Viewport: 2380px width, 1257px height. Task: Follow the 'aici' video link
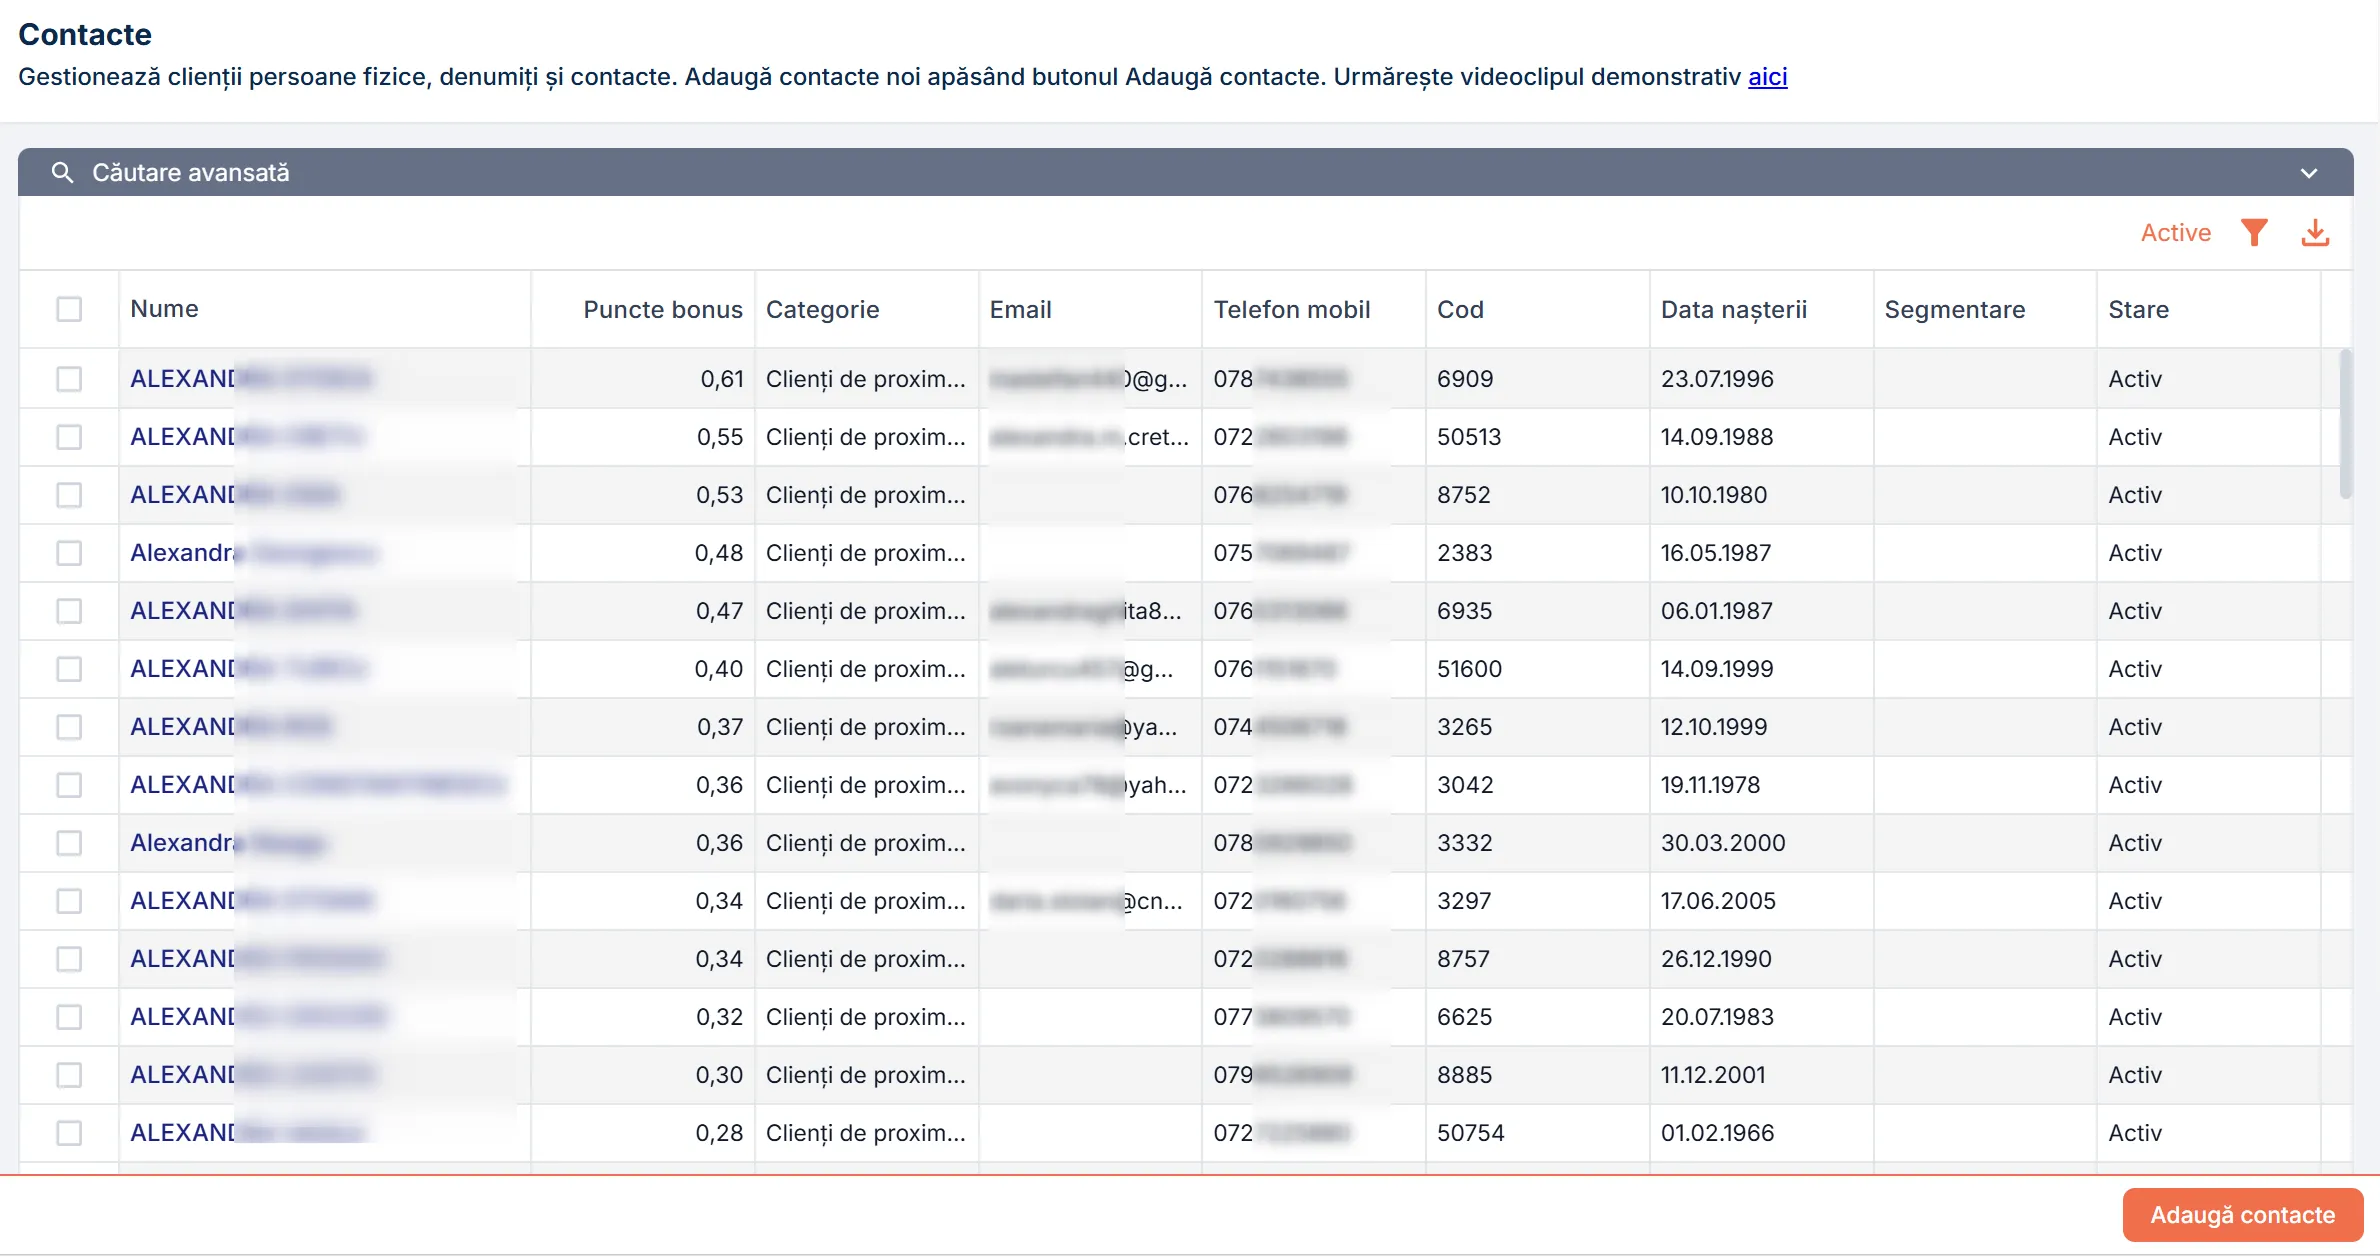point(1767,77)
